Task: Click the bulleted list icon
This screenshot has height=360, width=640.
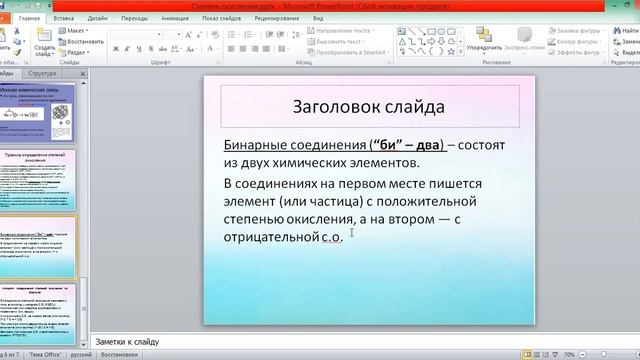Action: point(231,35)
